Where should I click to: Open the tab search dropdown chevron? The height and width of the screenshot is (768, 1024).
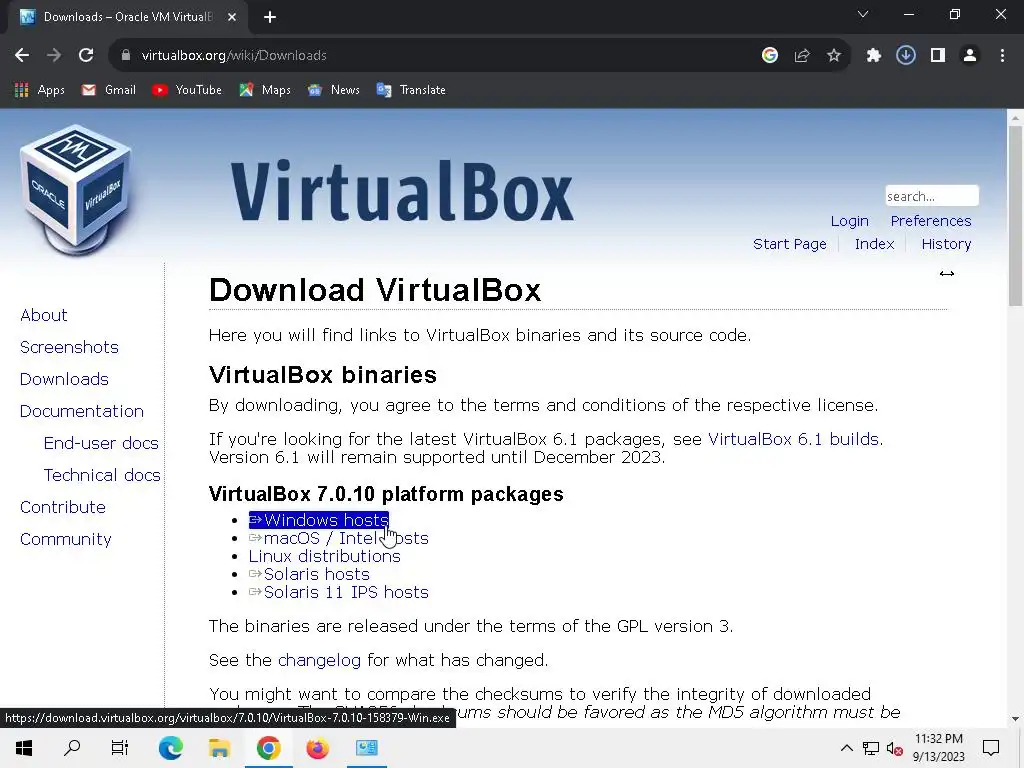click(863, 14)
